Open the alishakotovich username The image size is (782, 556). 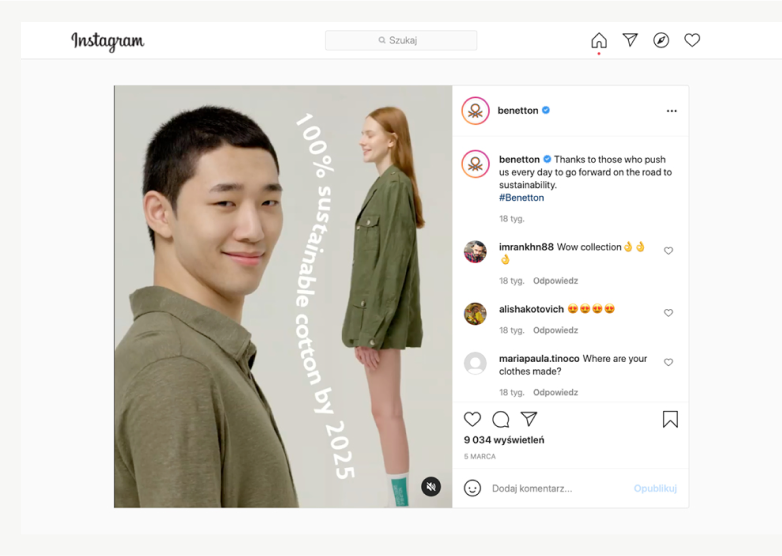[x=531, y=309]
